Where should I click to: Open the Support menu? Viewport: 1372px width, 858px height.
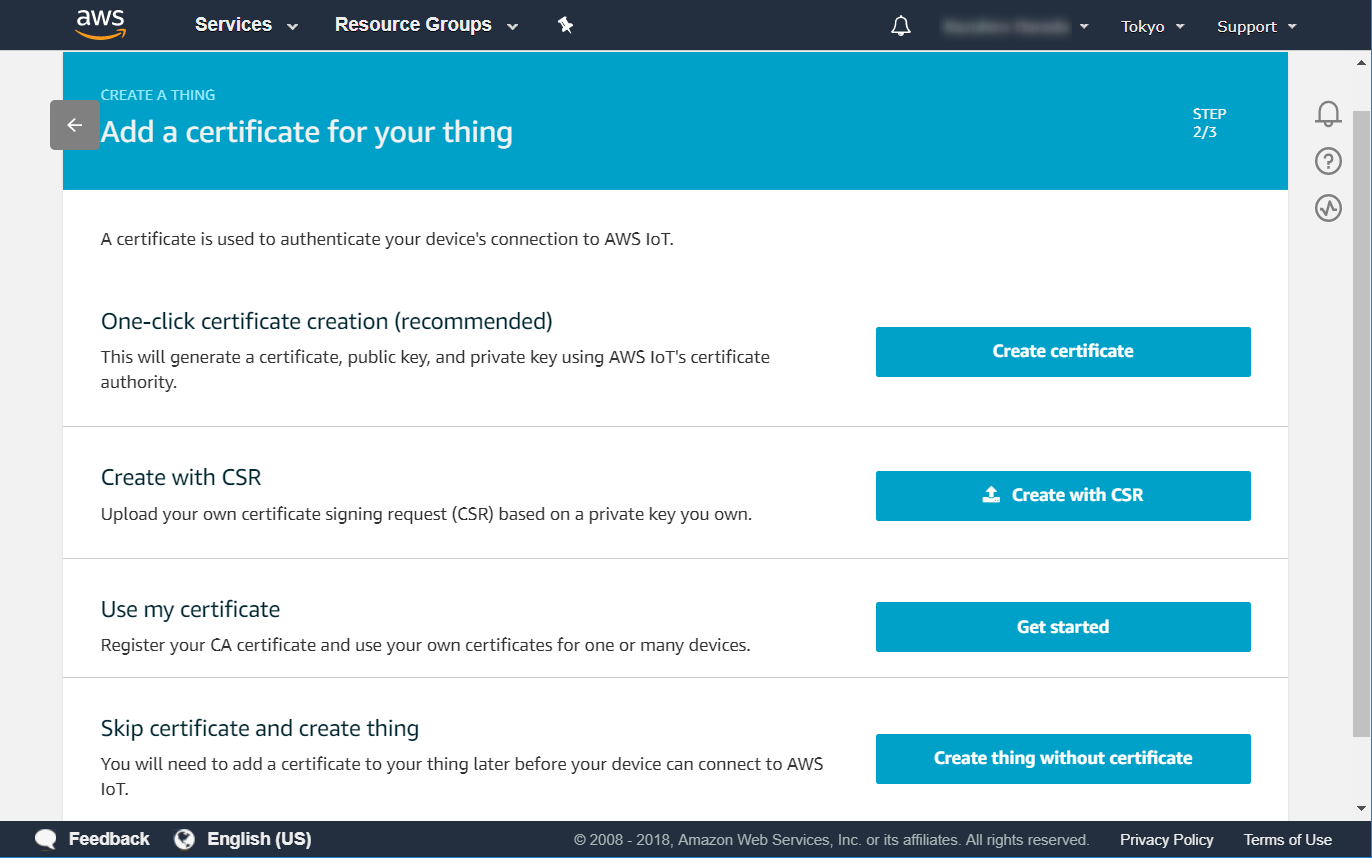(1256, 27)
